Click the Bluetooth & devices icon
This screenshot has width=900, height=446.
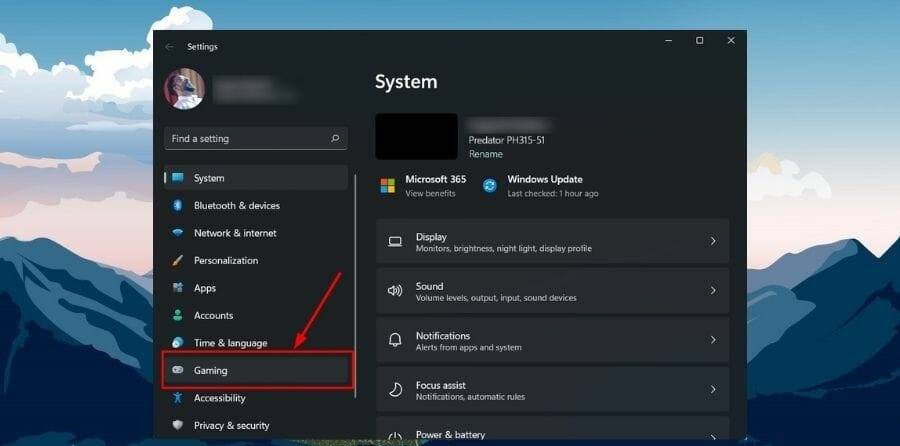pyautogui.click(x=178, y=206)
